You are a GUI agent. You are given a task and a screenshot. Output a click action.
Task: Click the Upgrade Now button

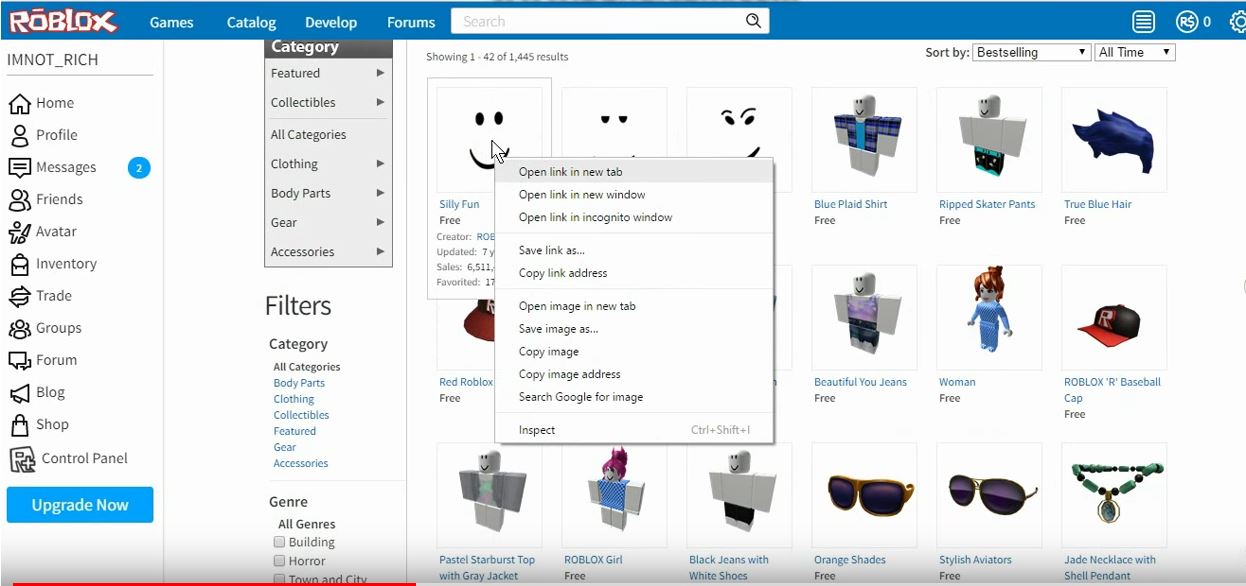(x=80, y=505)
